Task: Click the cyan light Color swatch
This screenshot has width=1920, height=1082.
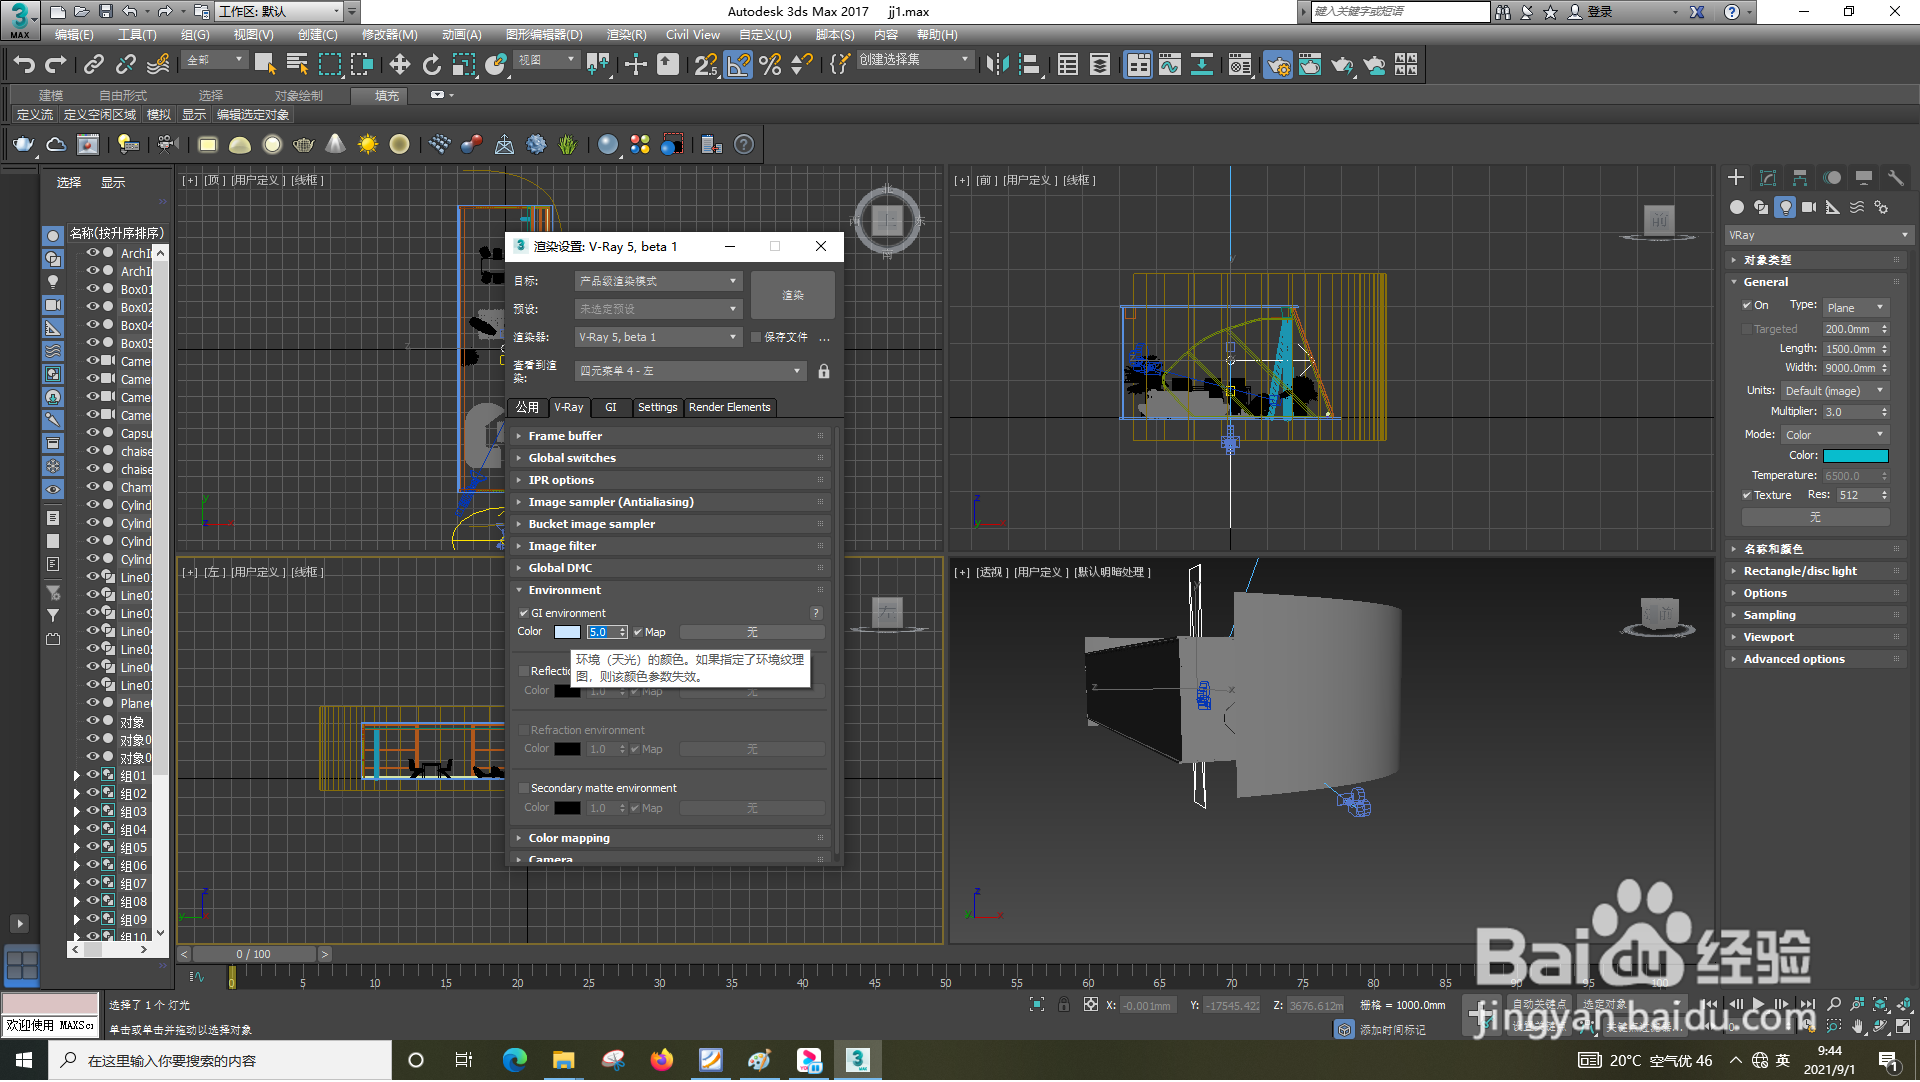Action: click(1856, 456)
